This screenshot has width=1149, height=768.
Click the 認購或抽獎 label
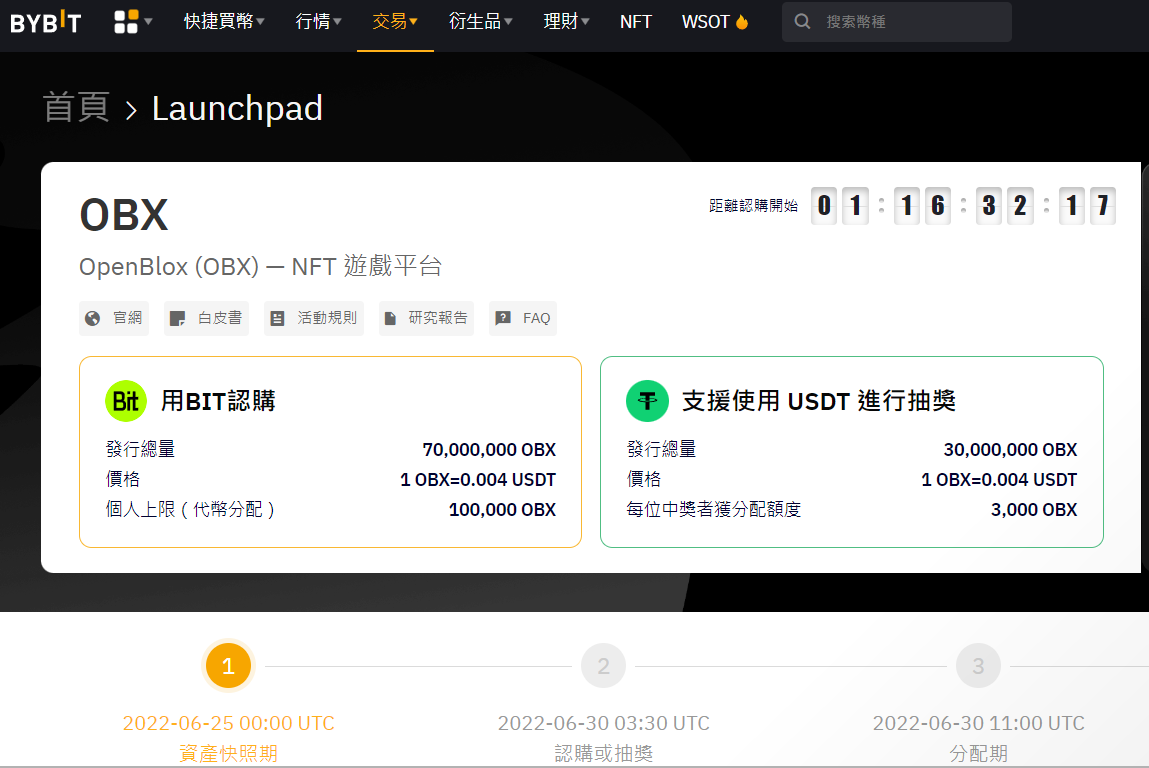pyautogui.click(x=604, y=753)
